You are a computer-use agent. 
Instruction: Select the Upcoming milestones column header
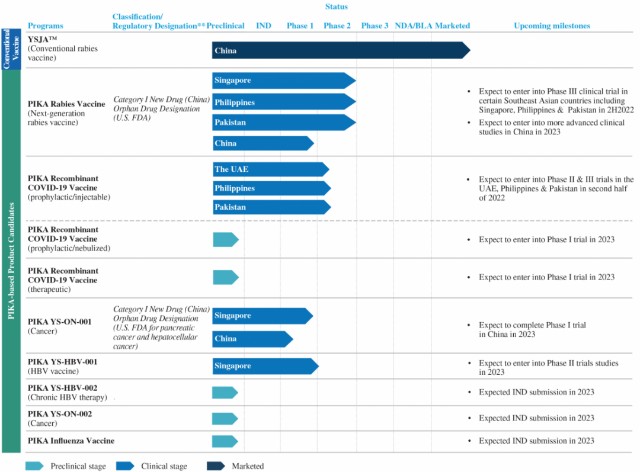pyautogui.click(x=553, y=24)
